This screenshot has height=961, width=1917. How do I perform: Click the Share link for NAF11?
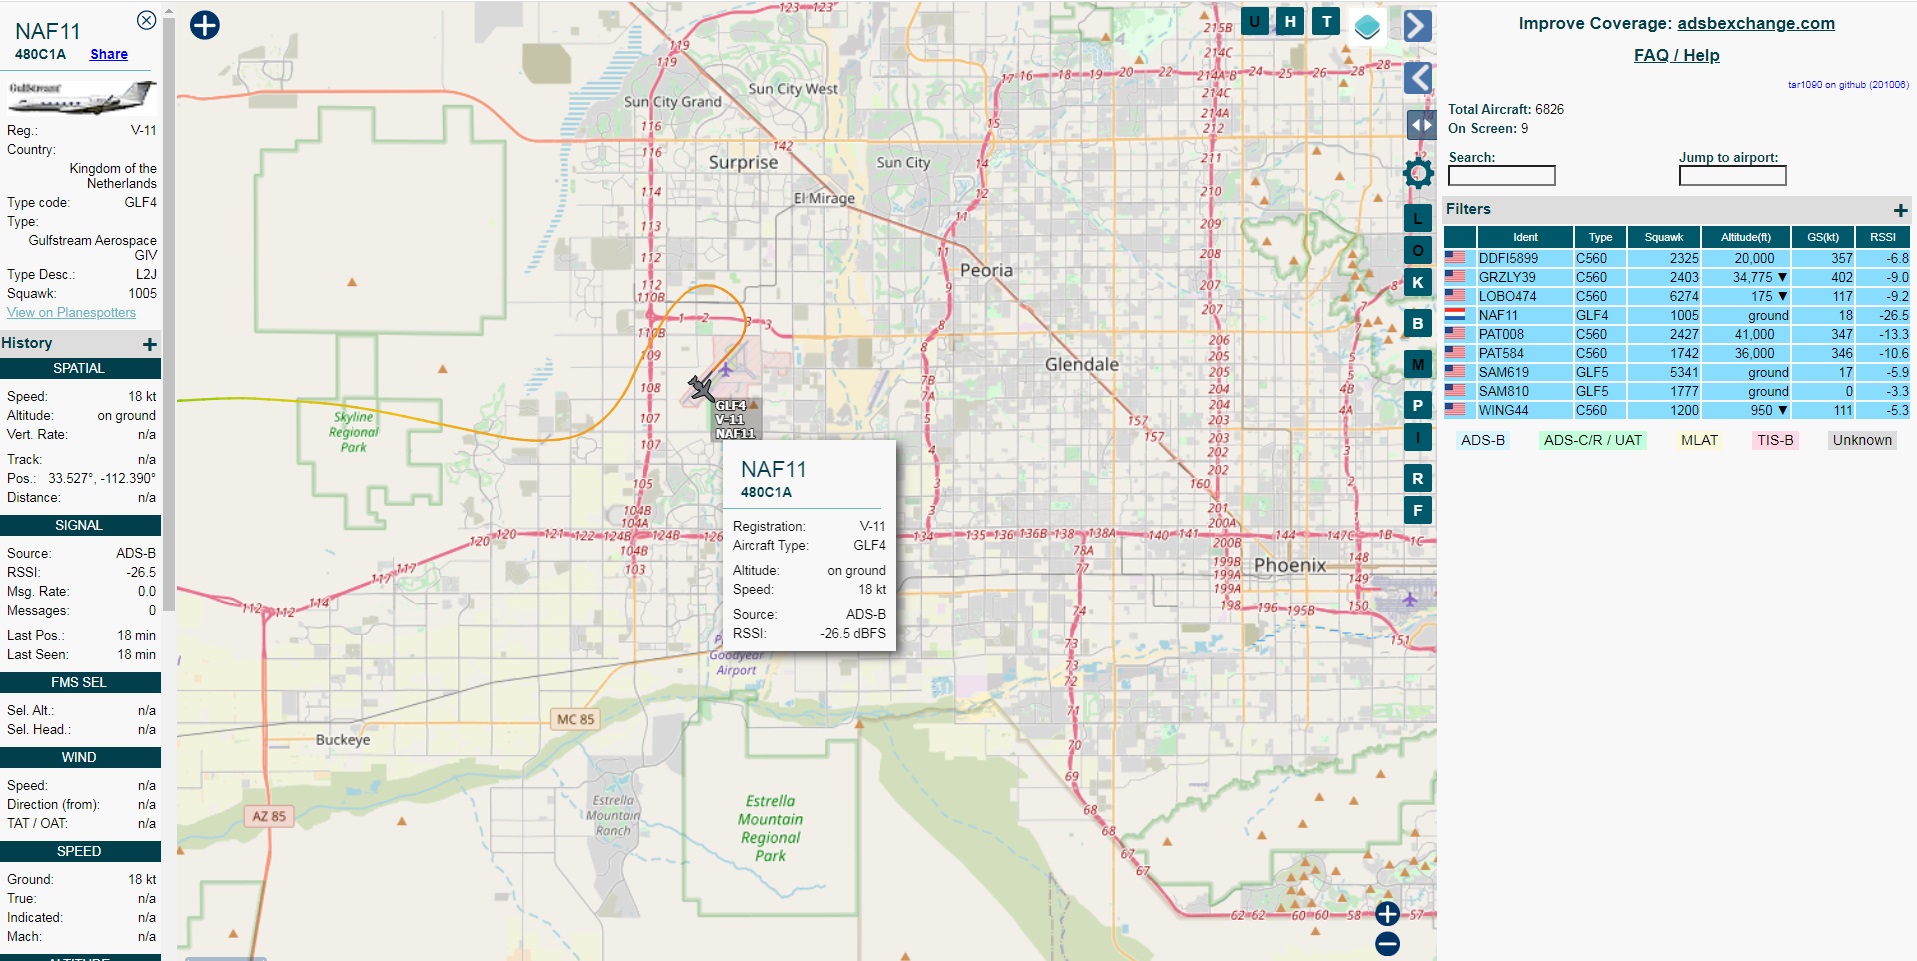pyautogui.click(x=109, y=54)
